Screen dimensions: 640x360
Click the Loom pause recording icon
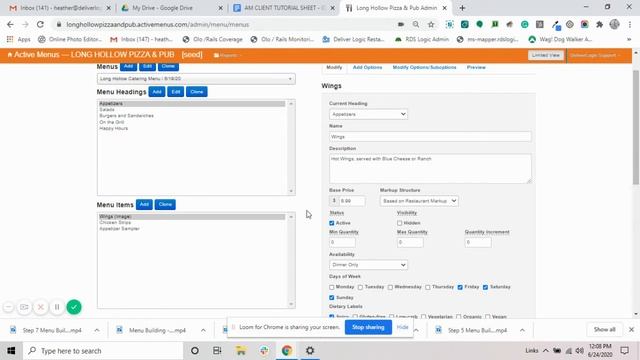pos(57,307)
